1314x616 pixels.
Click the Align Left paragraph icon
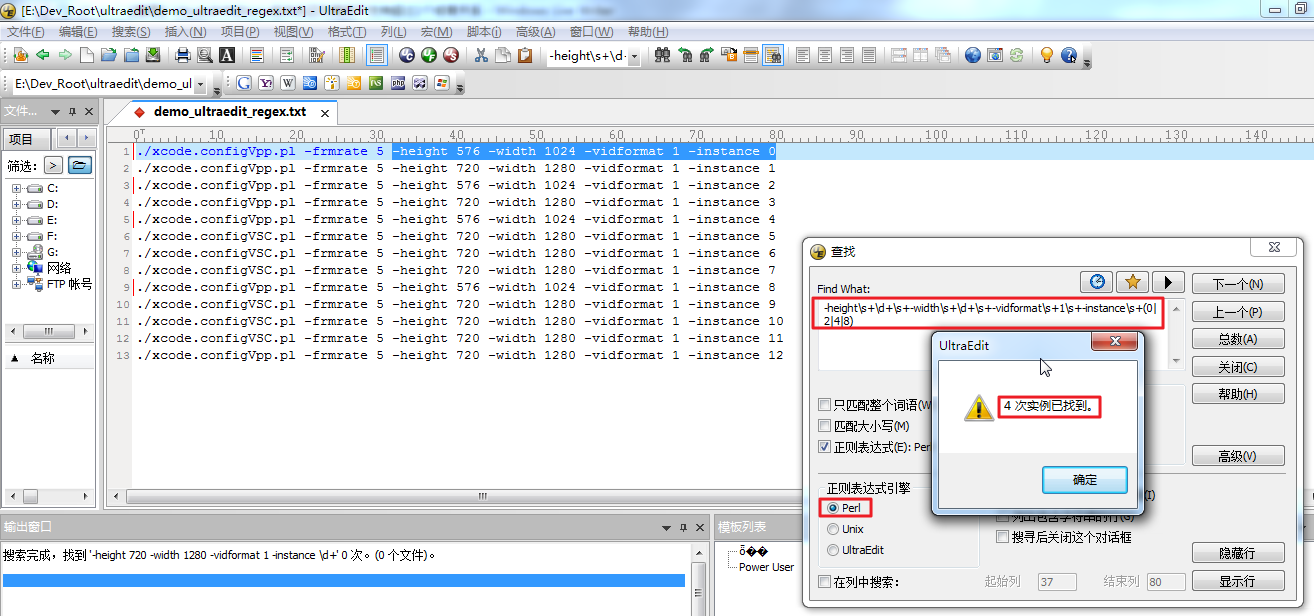[x=802, y=55]
